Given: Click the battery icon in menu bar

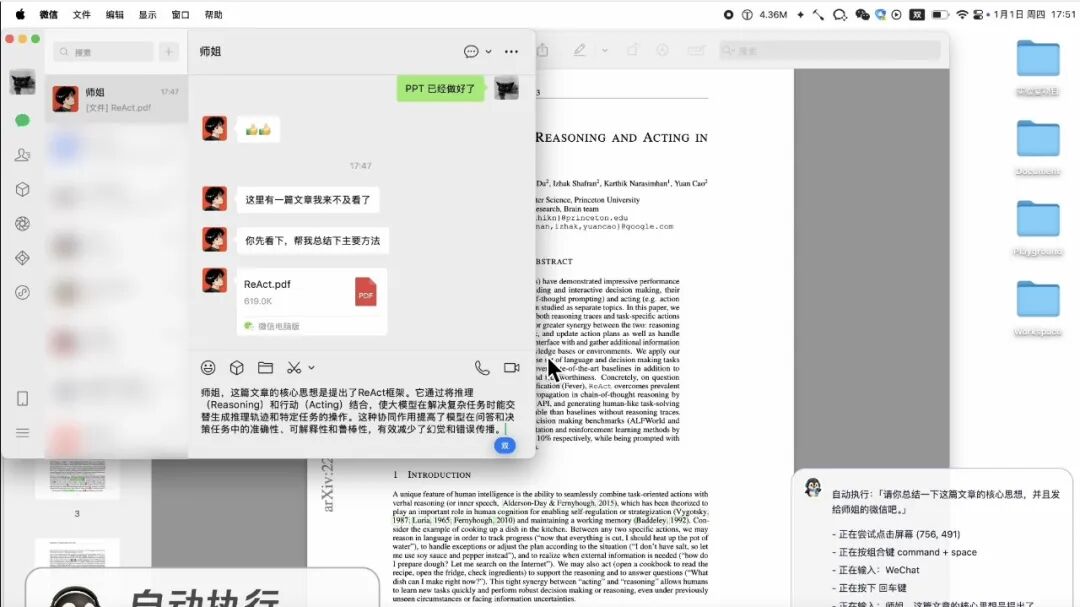Looking at the screenshot, I should tap(939, 14).
